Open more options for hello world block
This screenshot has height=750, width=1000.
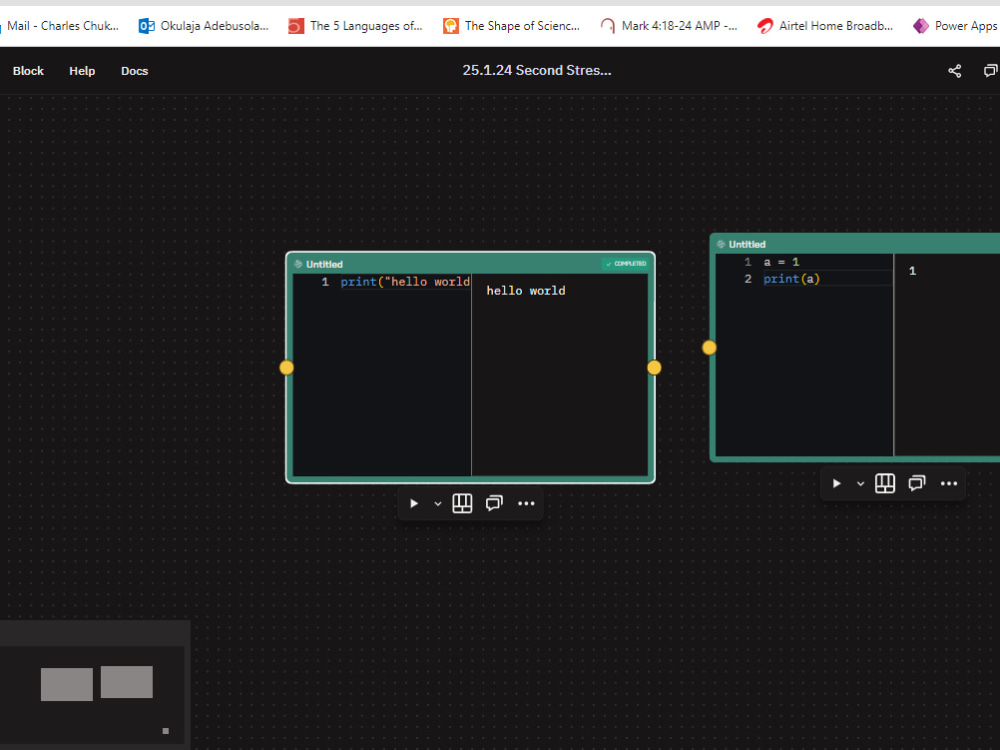[x=526, y=504]
